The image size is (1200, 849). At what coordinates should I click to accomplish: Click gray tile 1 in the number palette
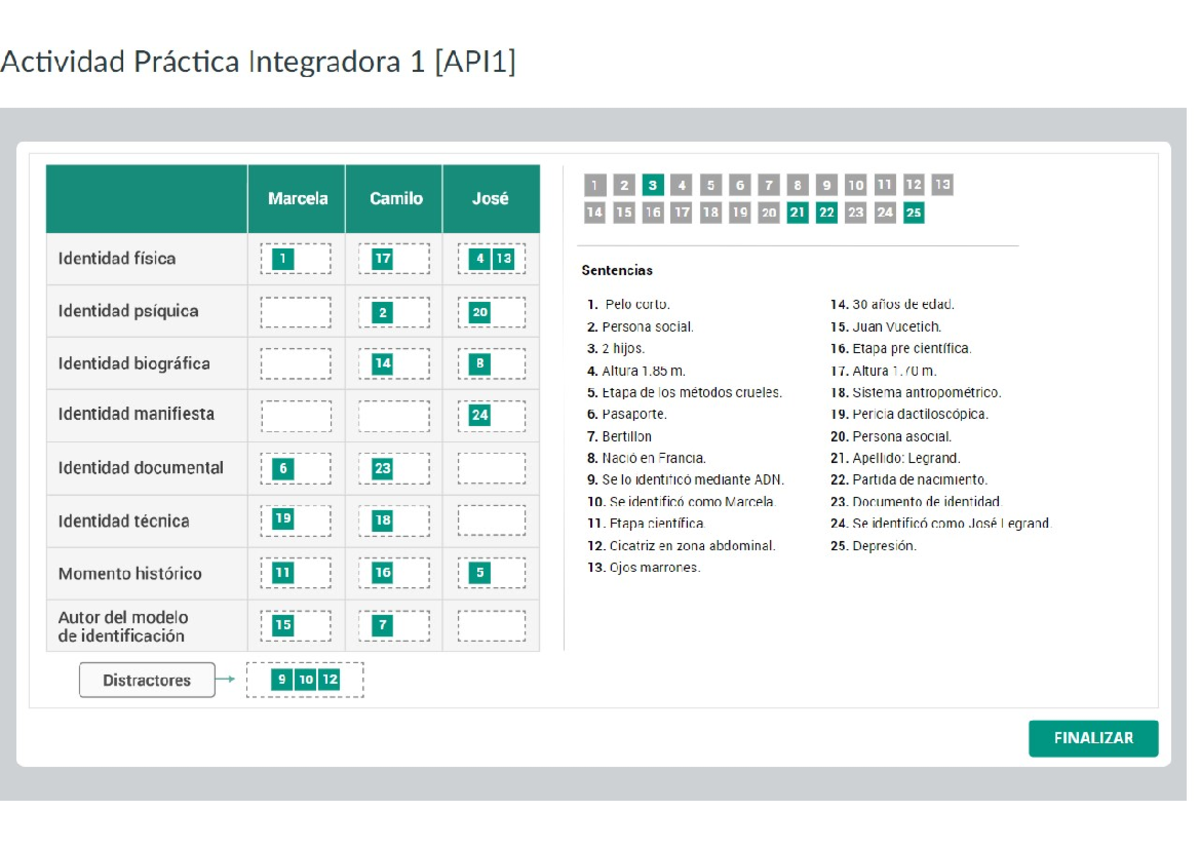pos(594,185)
